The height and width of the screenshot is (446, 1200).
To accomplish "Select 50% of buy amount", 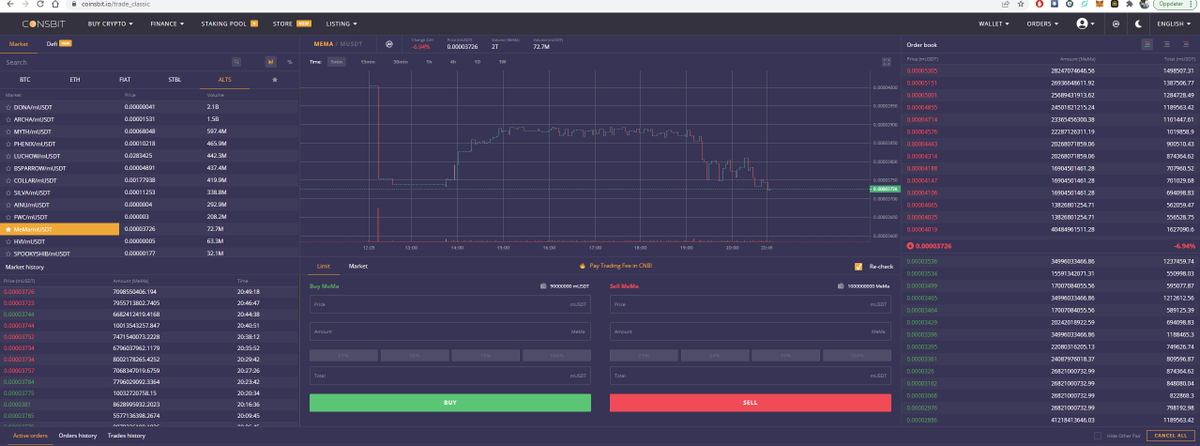I will [414, 355].
